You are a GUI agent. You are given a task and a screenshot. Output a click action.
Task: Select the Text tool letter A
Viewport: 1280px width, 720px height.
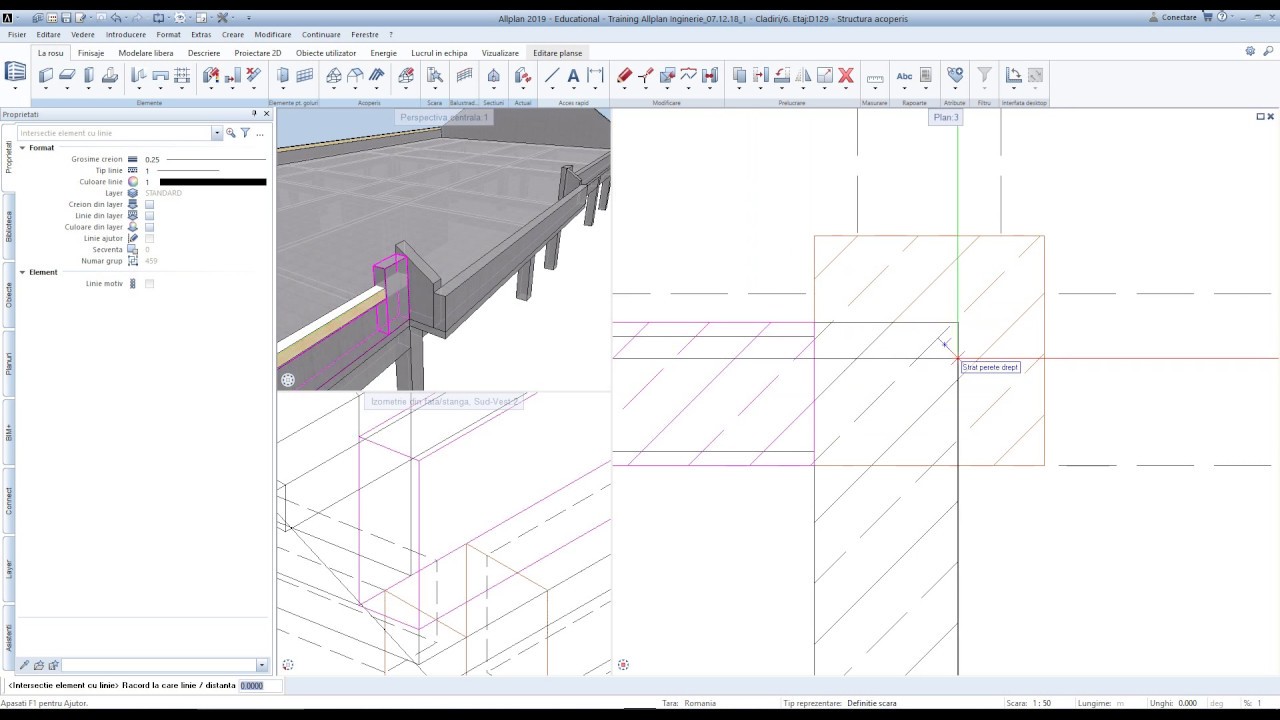(x=573, y=75)
